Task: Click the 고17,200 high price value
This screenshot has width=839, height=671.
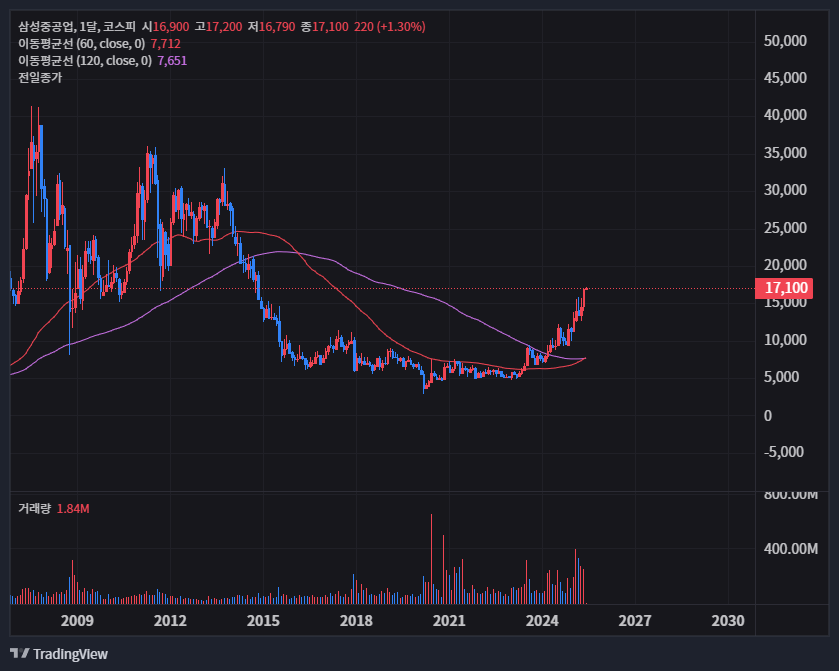Action: (218, 26)
